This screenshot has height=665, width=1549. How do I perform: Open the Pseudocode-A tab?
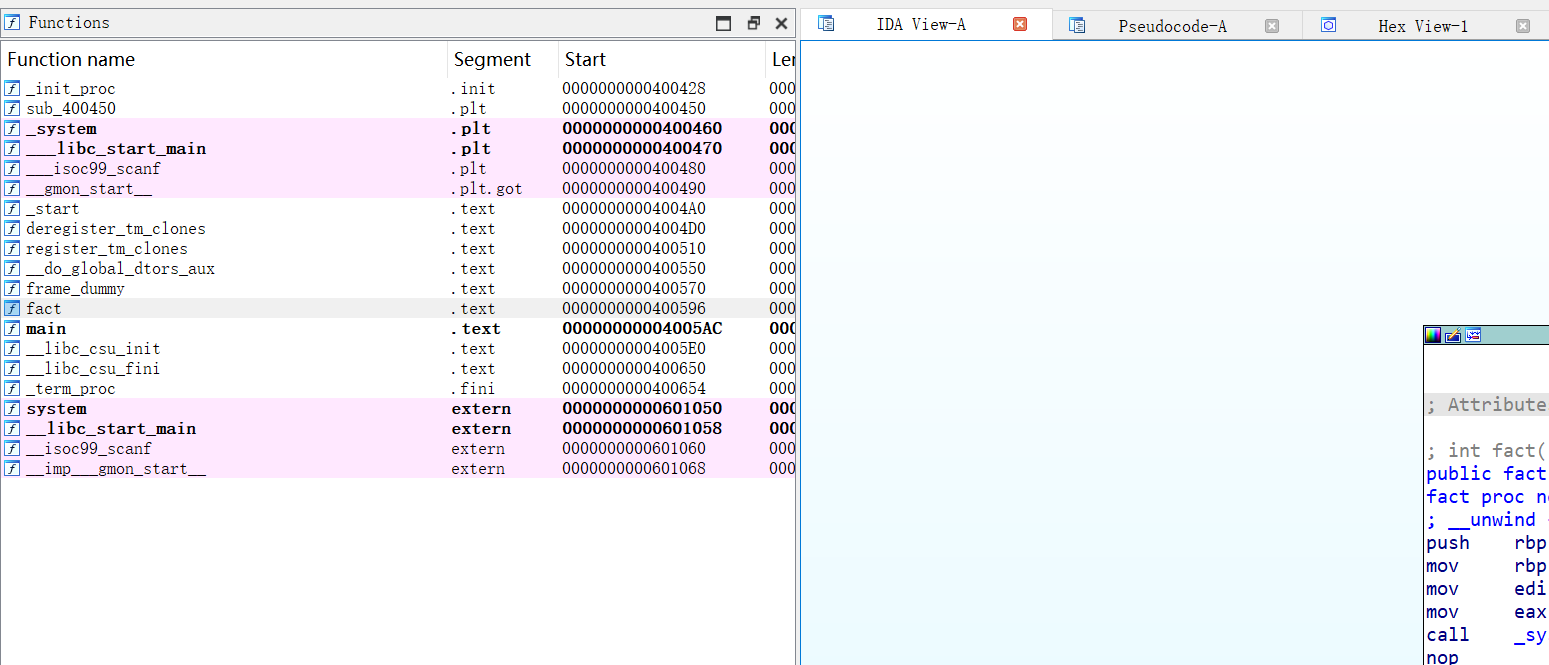tap(1172, 26)
